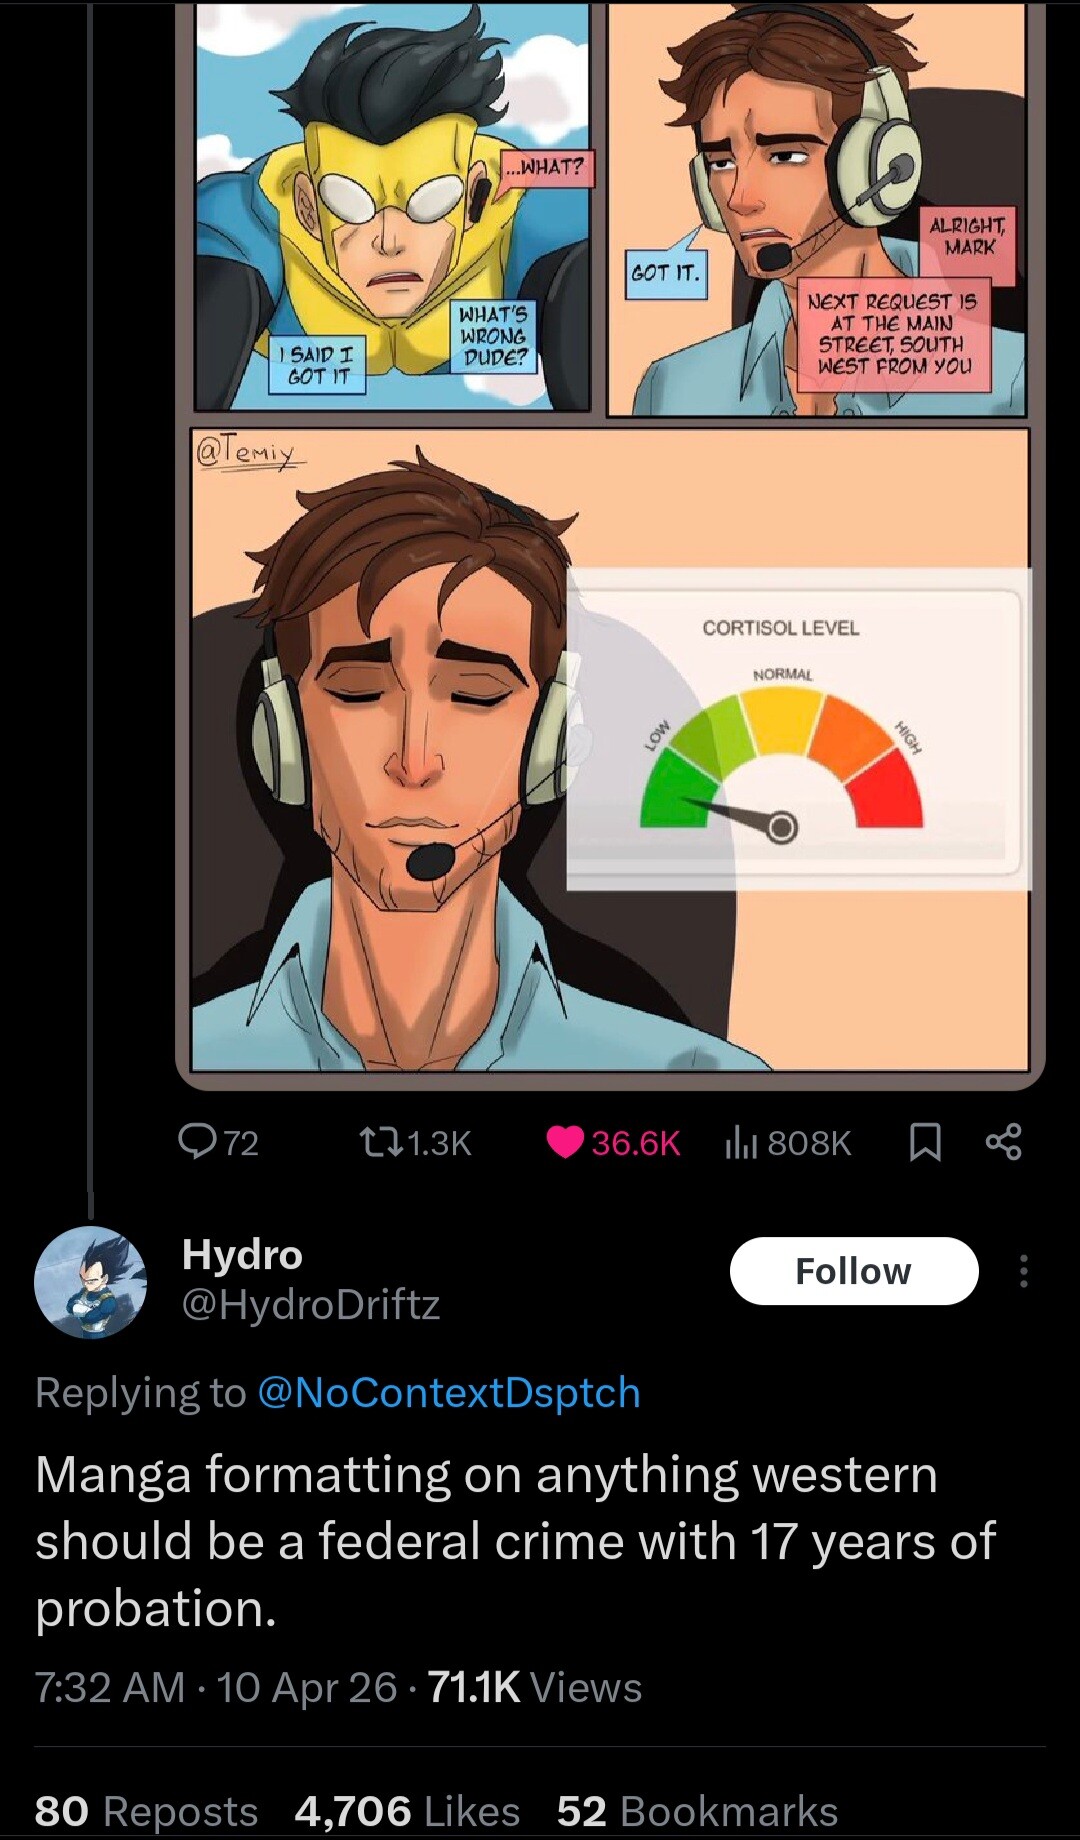Open the Hydro display name
Viewport: 1080px width, 1840px height.
(242, 1254)
